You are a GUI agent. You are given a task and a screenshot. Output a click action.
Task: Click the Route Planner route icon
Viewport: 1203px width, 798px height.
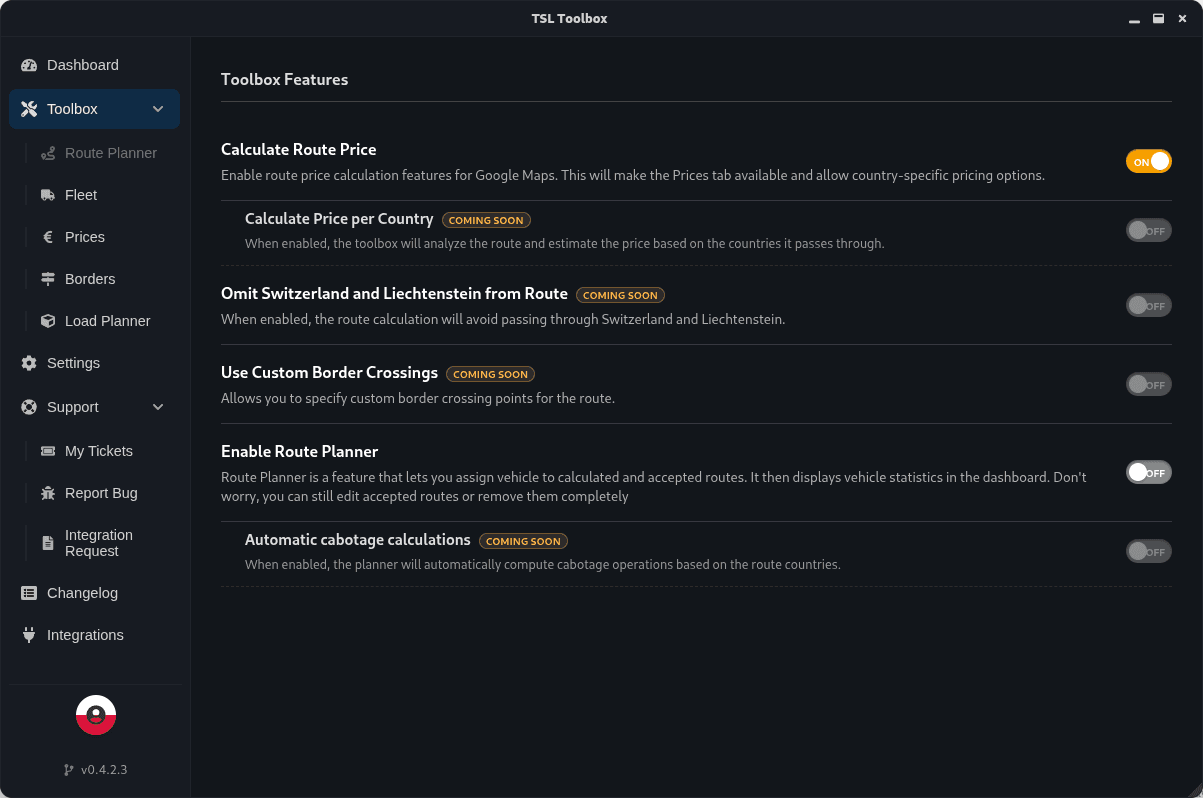click(x=48, y=153)
